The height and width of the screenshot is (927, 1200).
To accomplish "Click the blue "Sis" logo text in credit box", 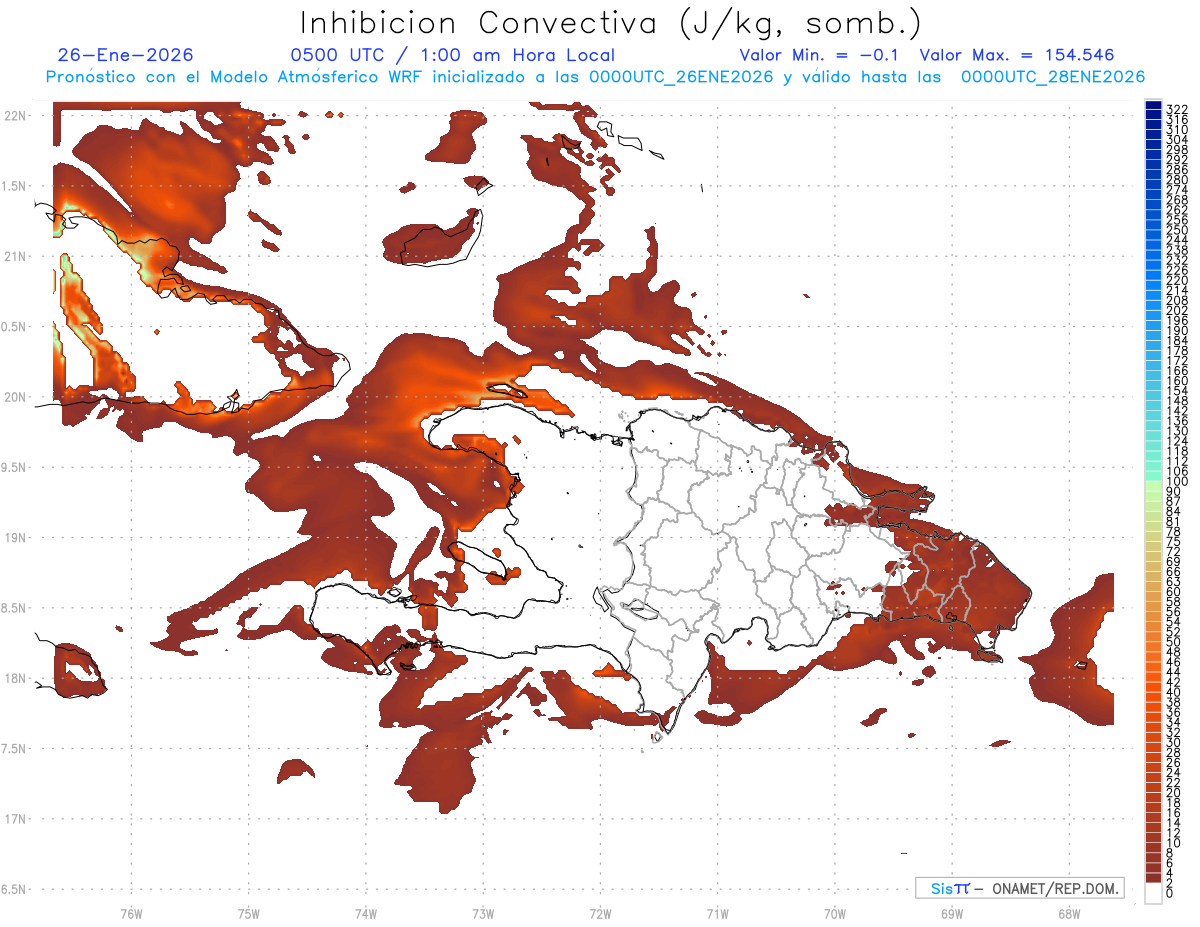I will (x=941, y=888).
